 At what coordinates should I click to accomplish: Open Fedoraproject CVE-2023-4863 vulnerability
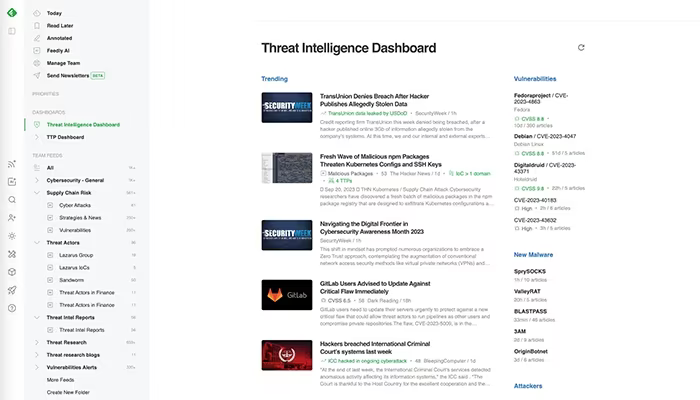coord(541,99)
